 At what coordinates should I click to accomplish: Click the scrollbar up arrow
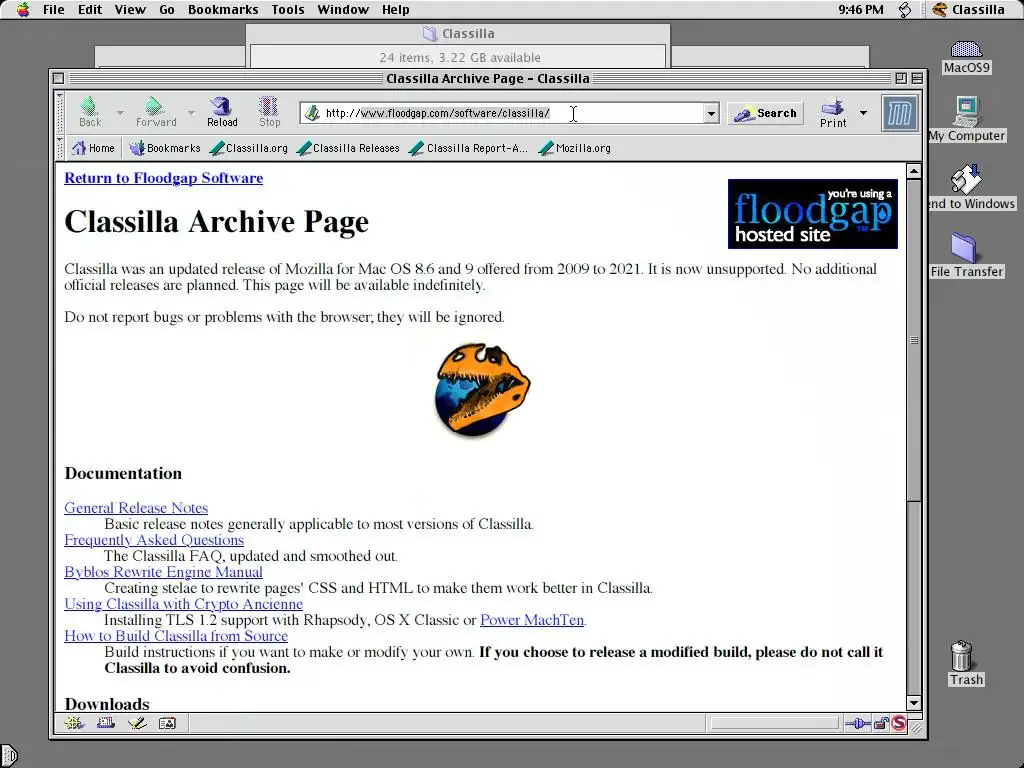pyautogui.click(x=914, y=171)
